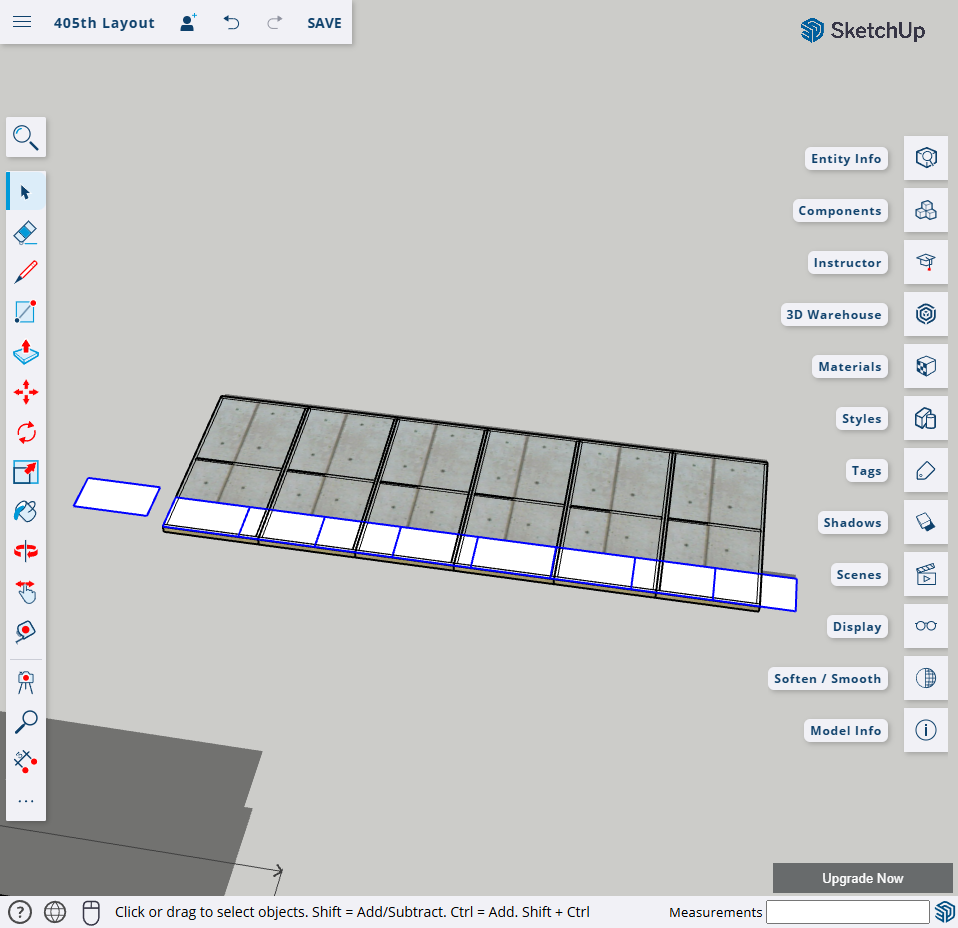Open the search tool magnifier

point(26,137)
